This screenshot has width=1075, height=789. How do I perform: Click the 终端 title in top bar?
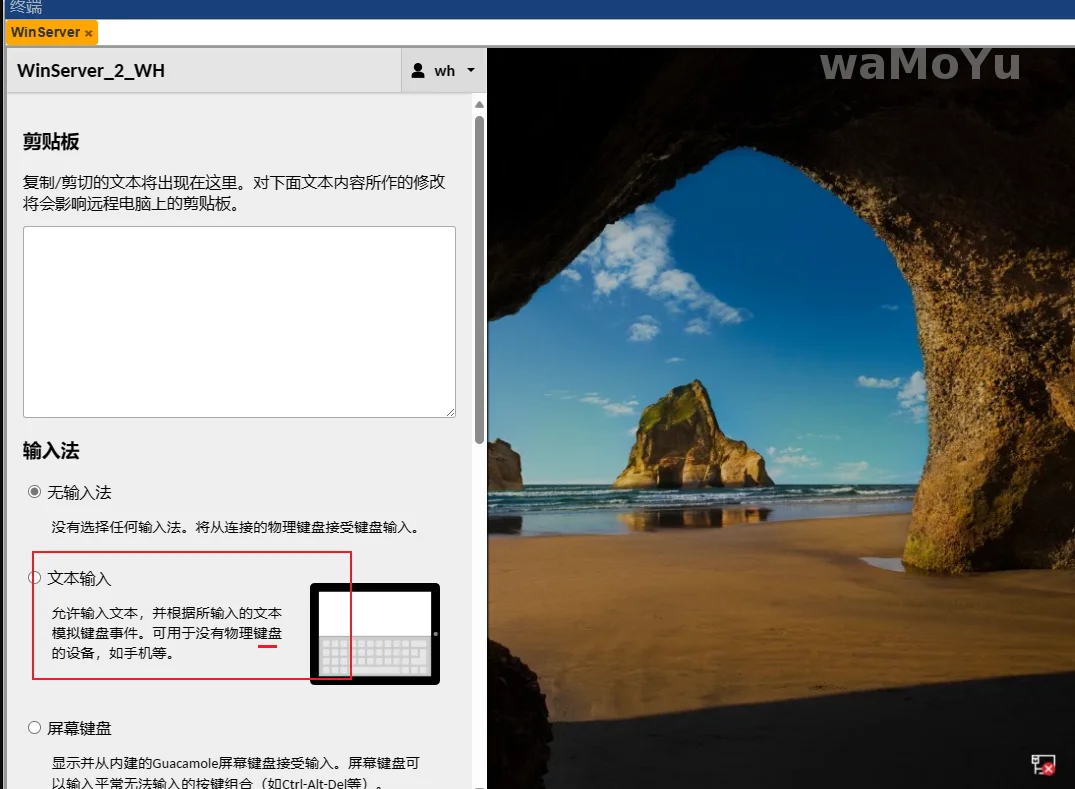(26, 8)
